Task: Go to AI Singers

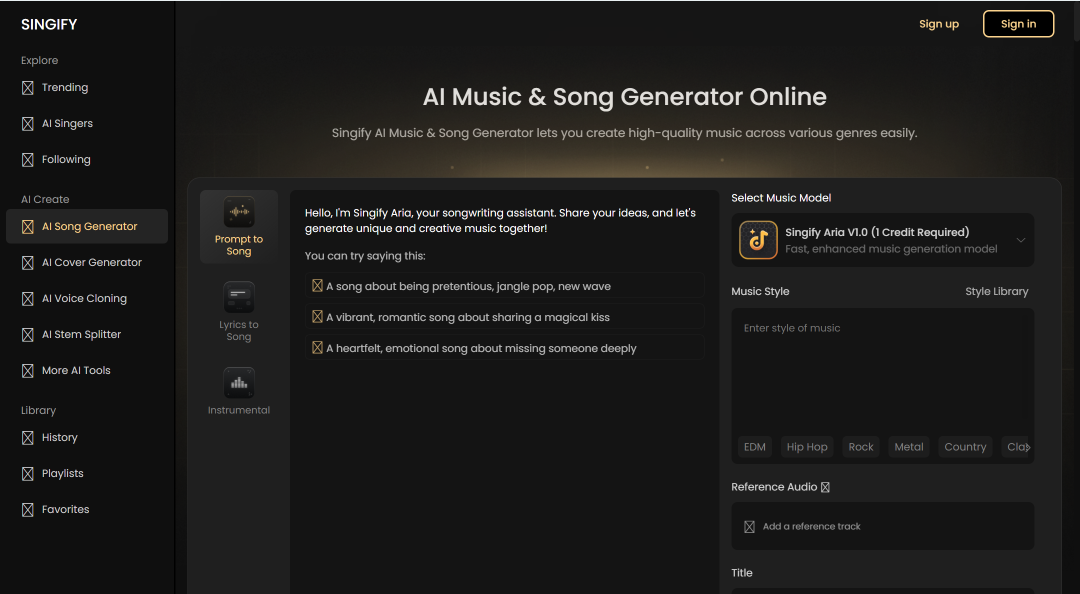Action: coord(67,123)
